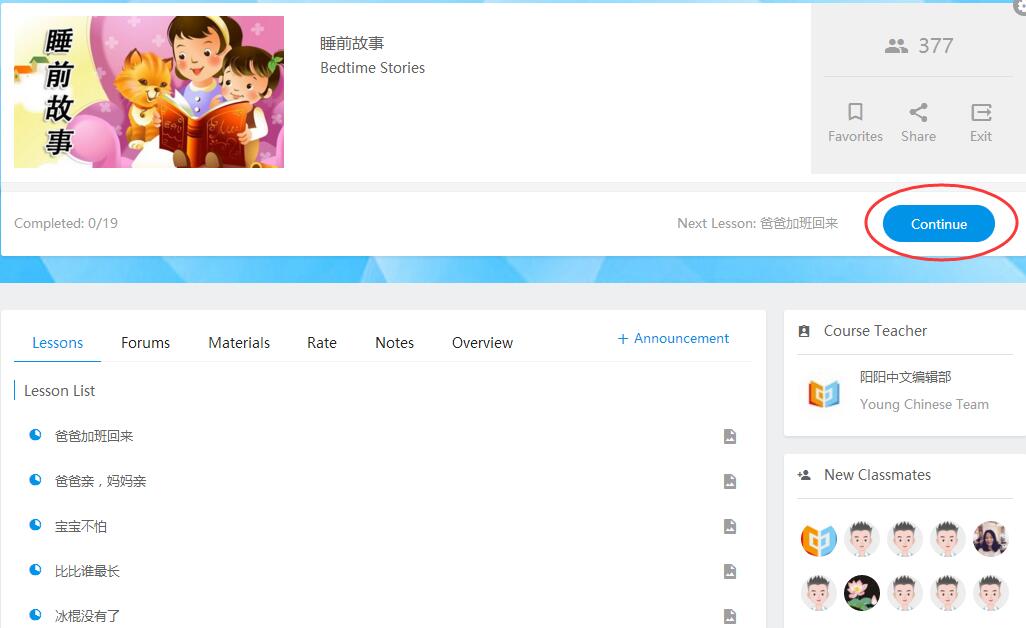Click the progress icon beside 冰棍没有了
This screenshot has width=1026, height=628.
(35, 614)
